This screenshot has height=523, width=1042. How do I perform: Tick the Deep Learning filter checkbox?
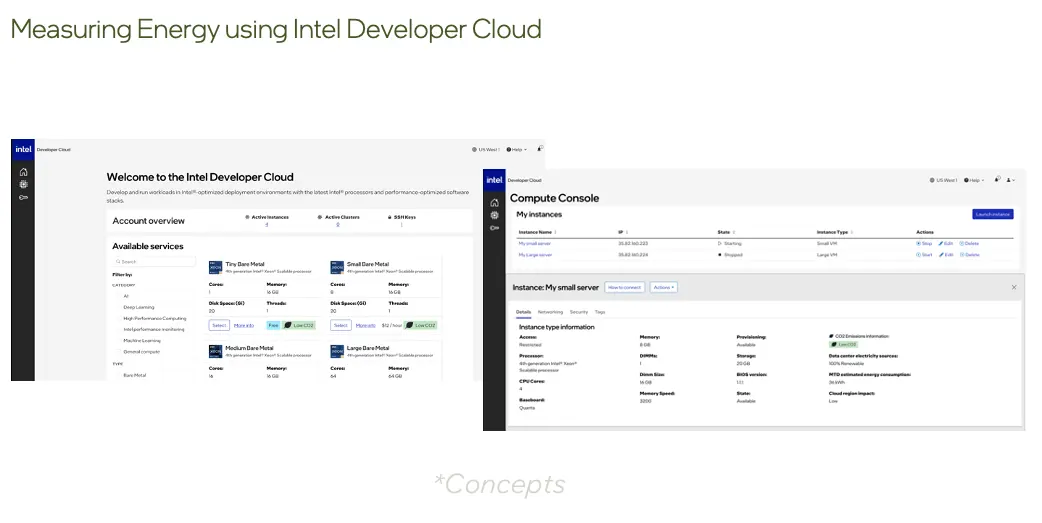tap(120, 307)
